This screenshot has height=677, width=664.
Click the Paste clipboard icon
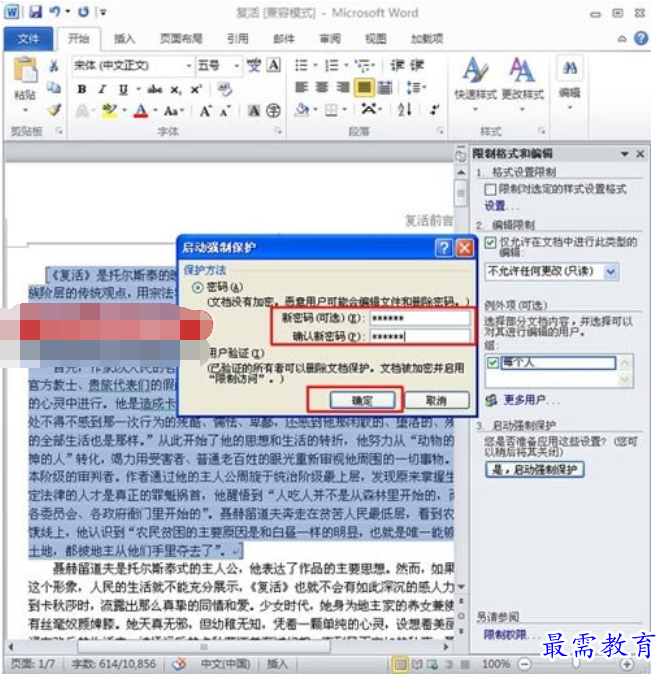tap(25, 70)
